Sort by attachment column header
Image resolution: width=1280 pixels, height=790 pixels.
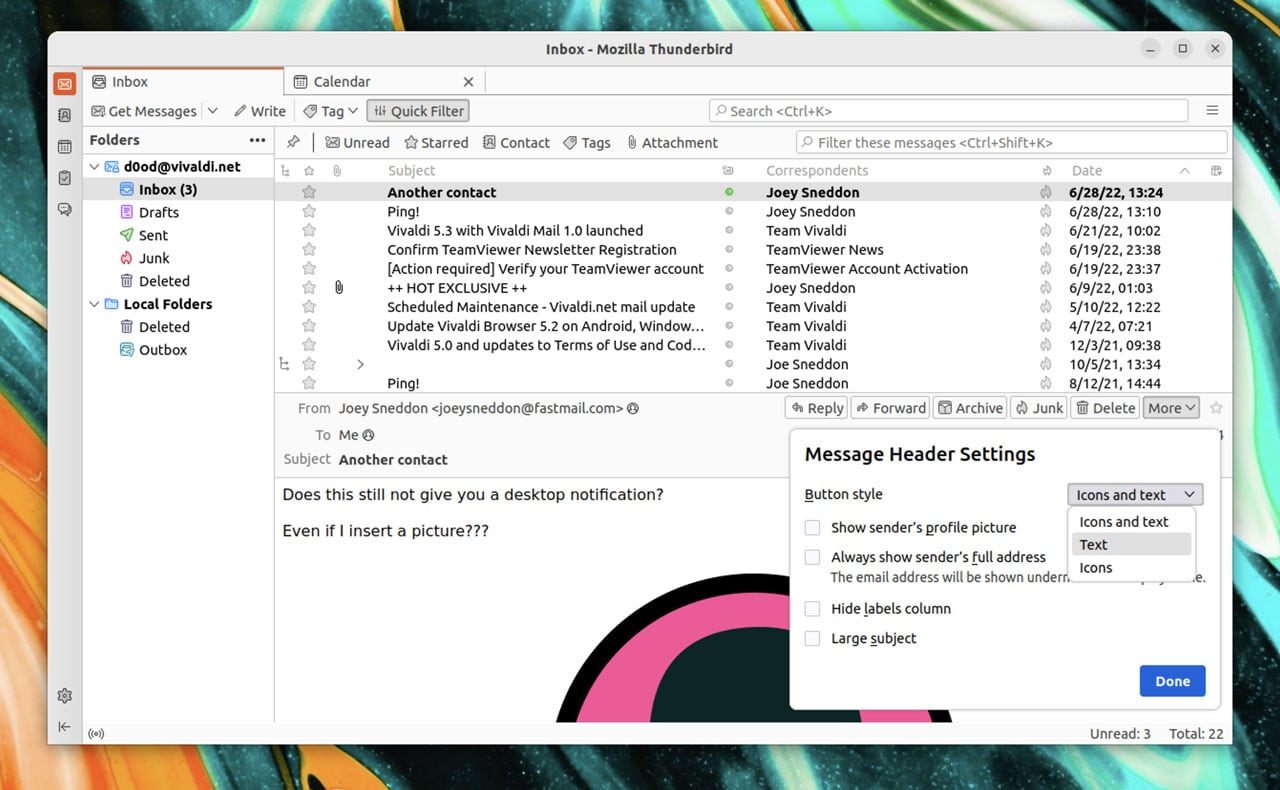337,171
